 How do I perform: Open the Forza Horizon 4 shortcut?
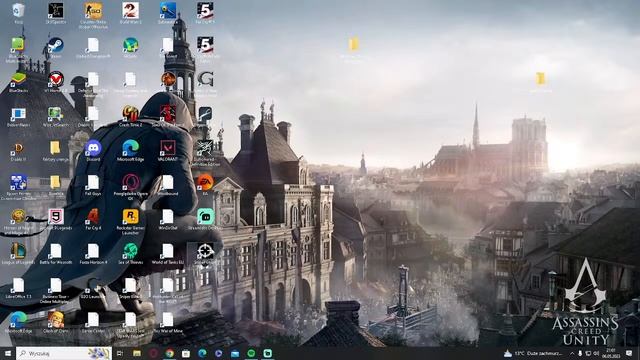pyautogui.click(x=93, y=253)
